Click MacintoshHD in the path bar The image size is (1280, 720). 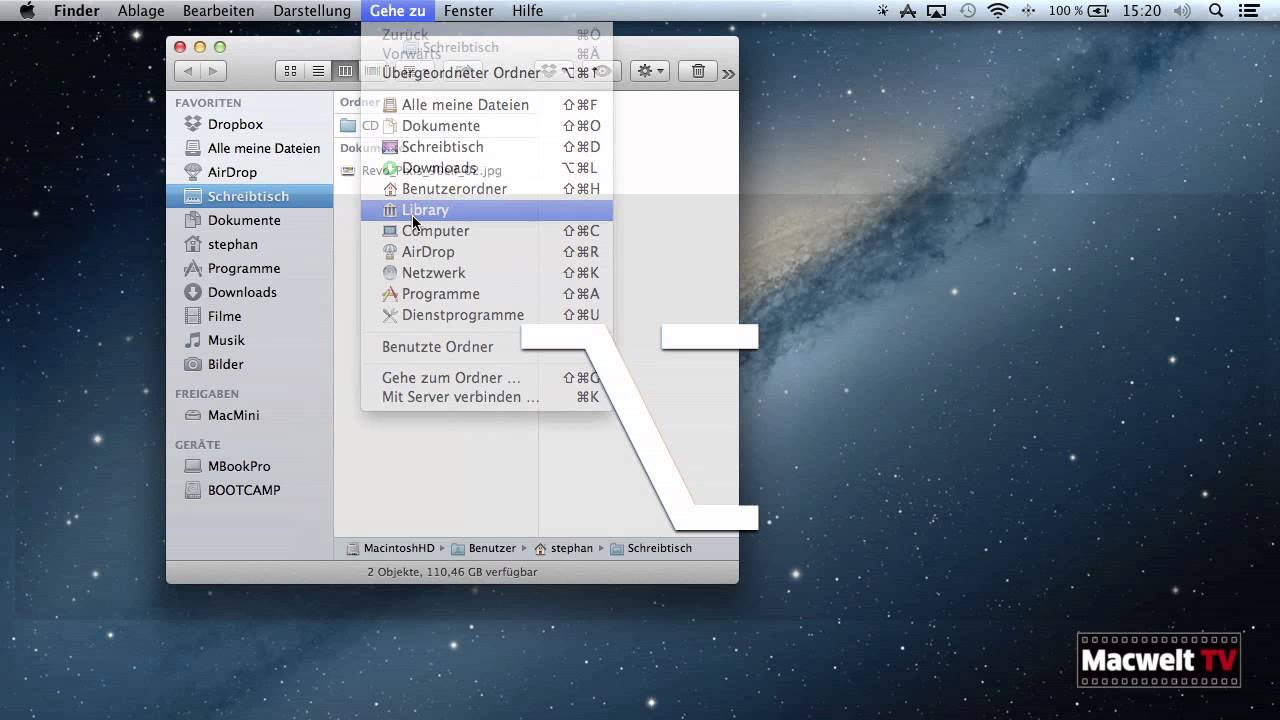coord(391,548)
